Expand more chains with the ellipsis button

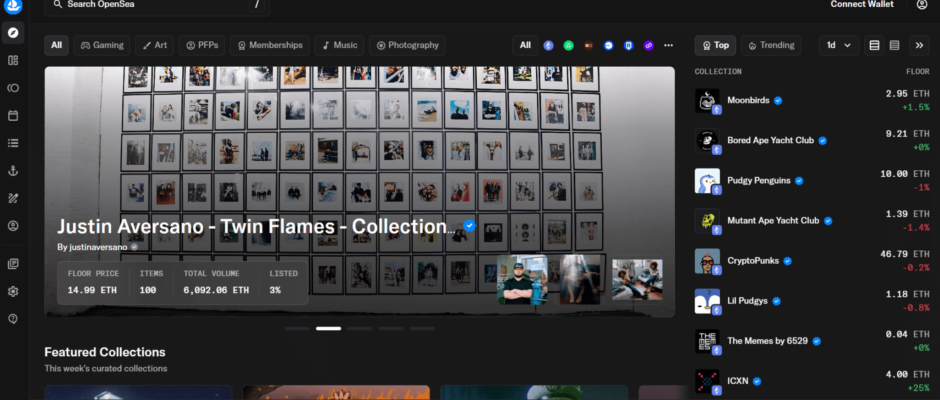pos(668,45)
